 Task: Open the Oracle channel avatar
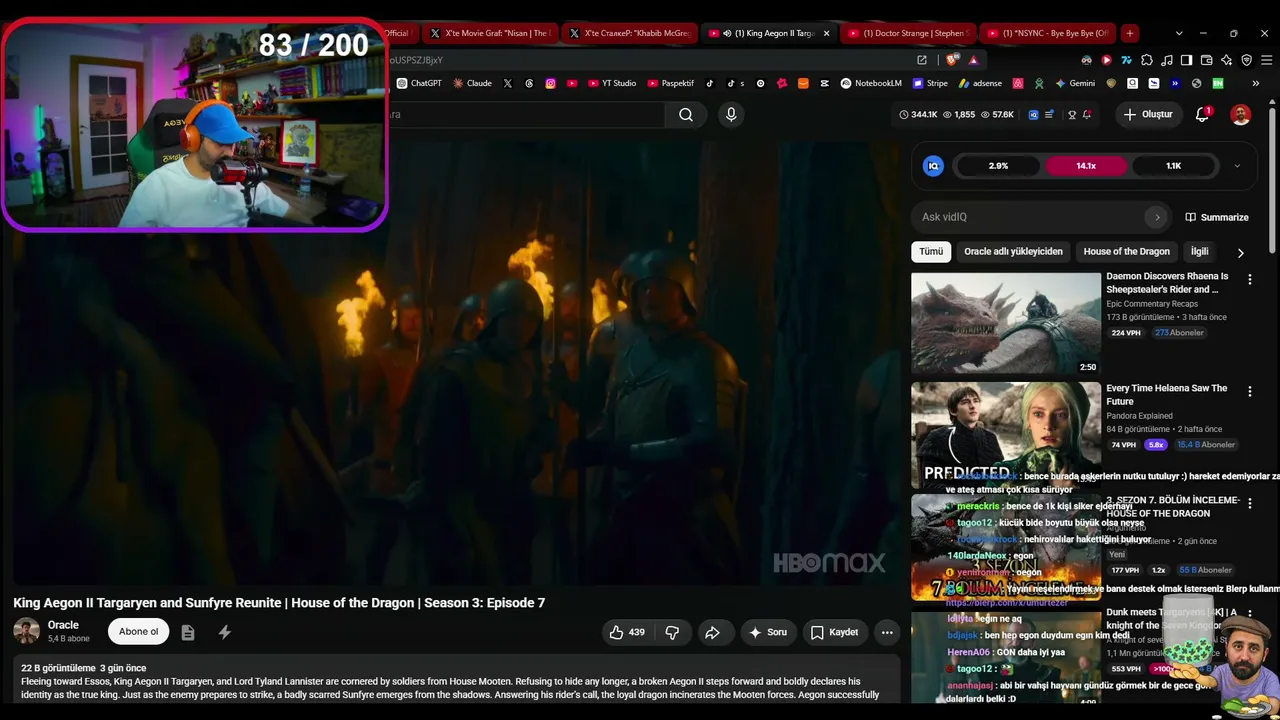(26, 631)
